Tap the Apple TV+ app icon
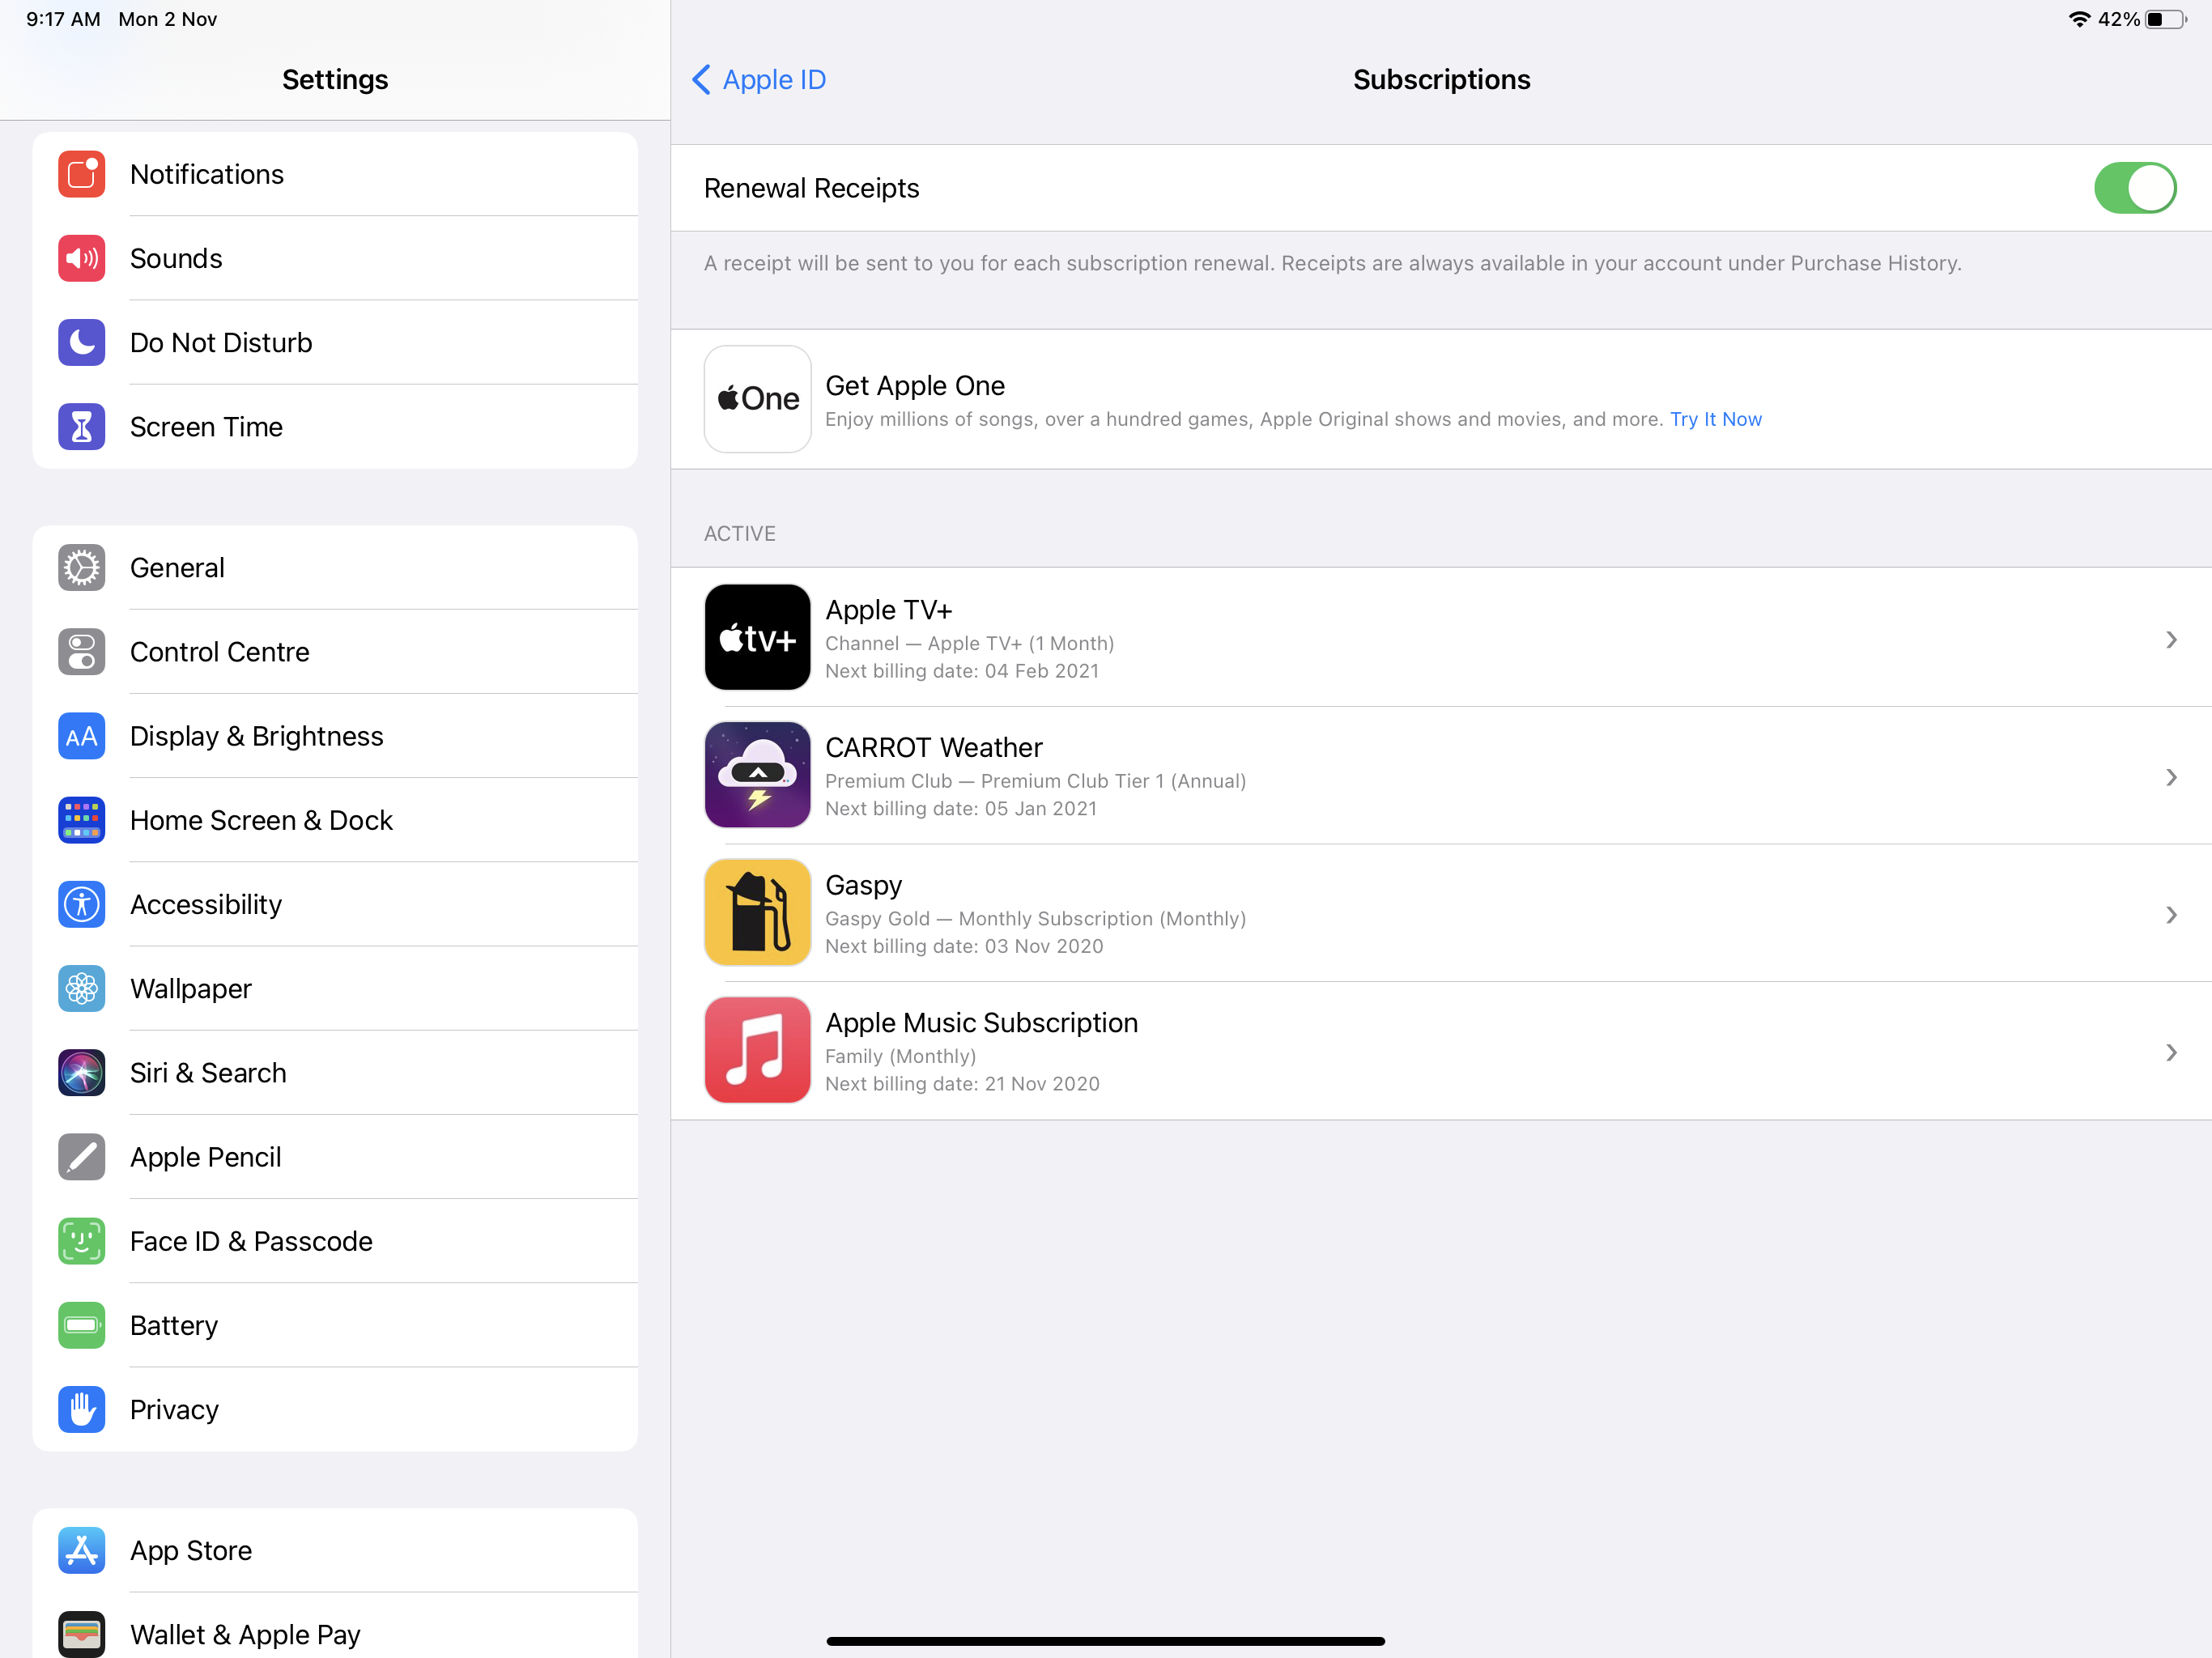The width and height of the screenshot is (2212, 1658). [758, 637]
